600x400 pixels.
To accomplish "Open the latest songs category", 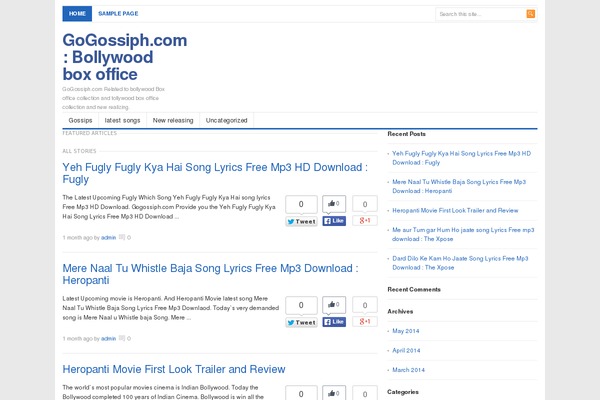I will (x=122, y=120).
